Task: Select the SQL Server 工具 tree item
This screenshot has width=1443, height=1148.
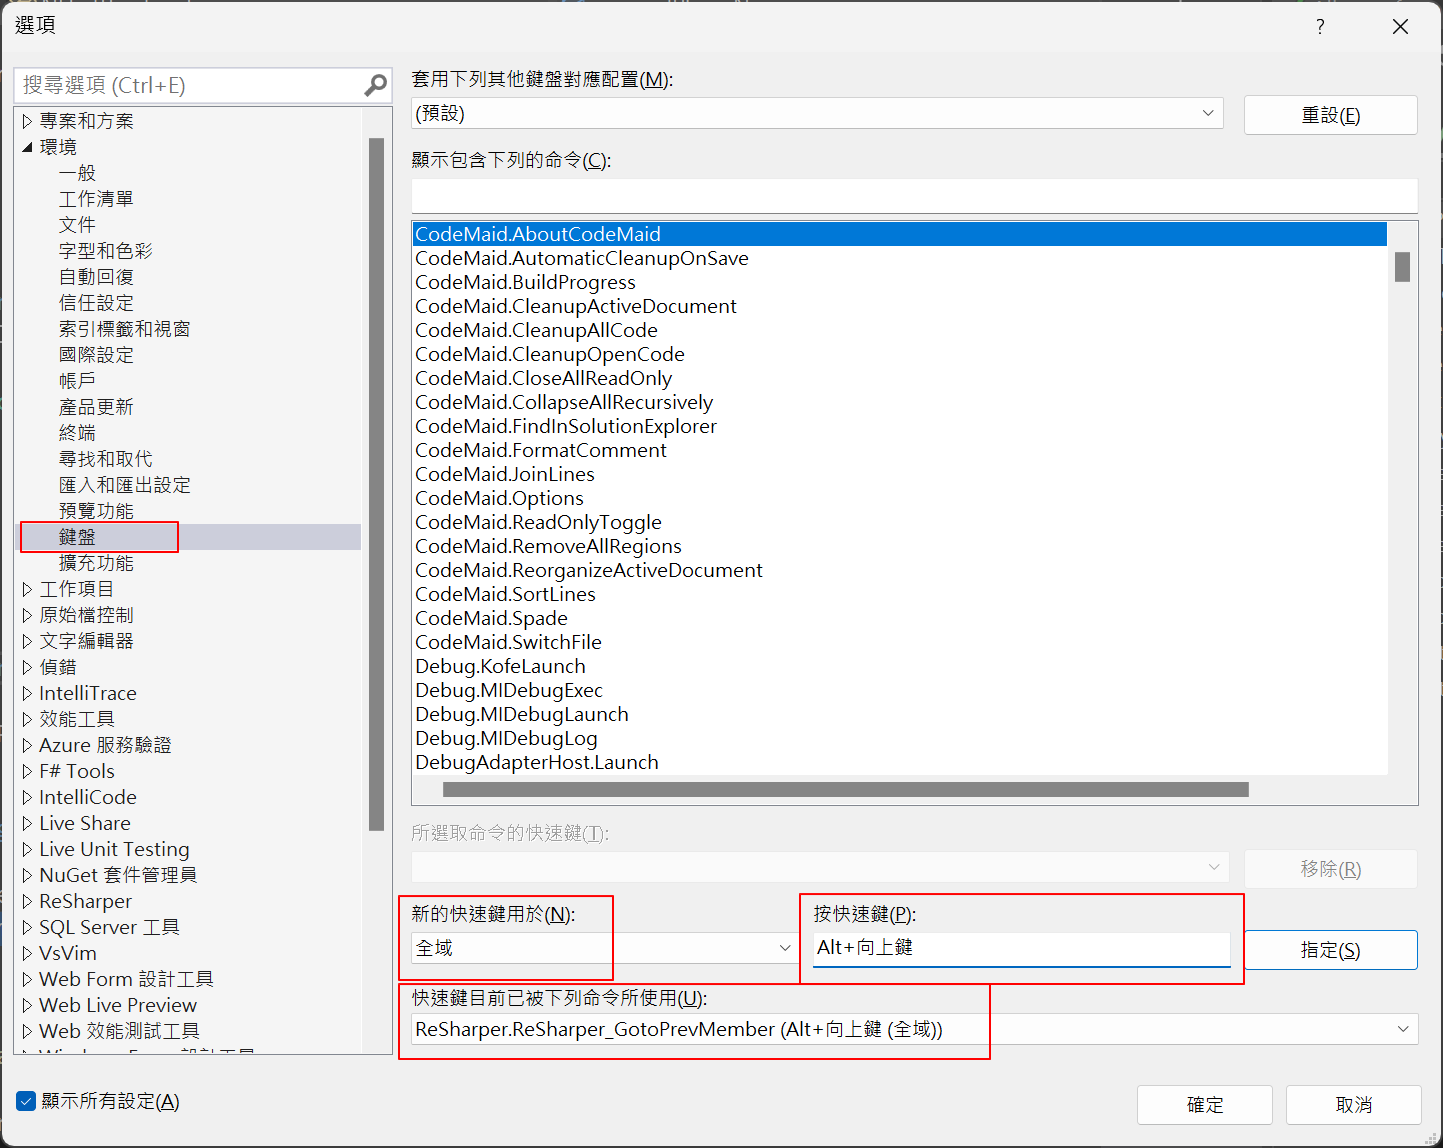Action: click(109, 927)
